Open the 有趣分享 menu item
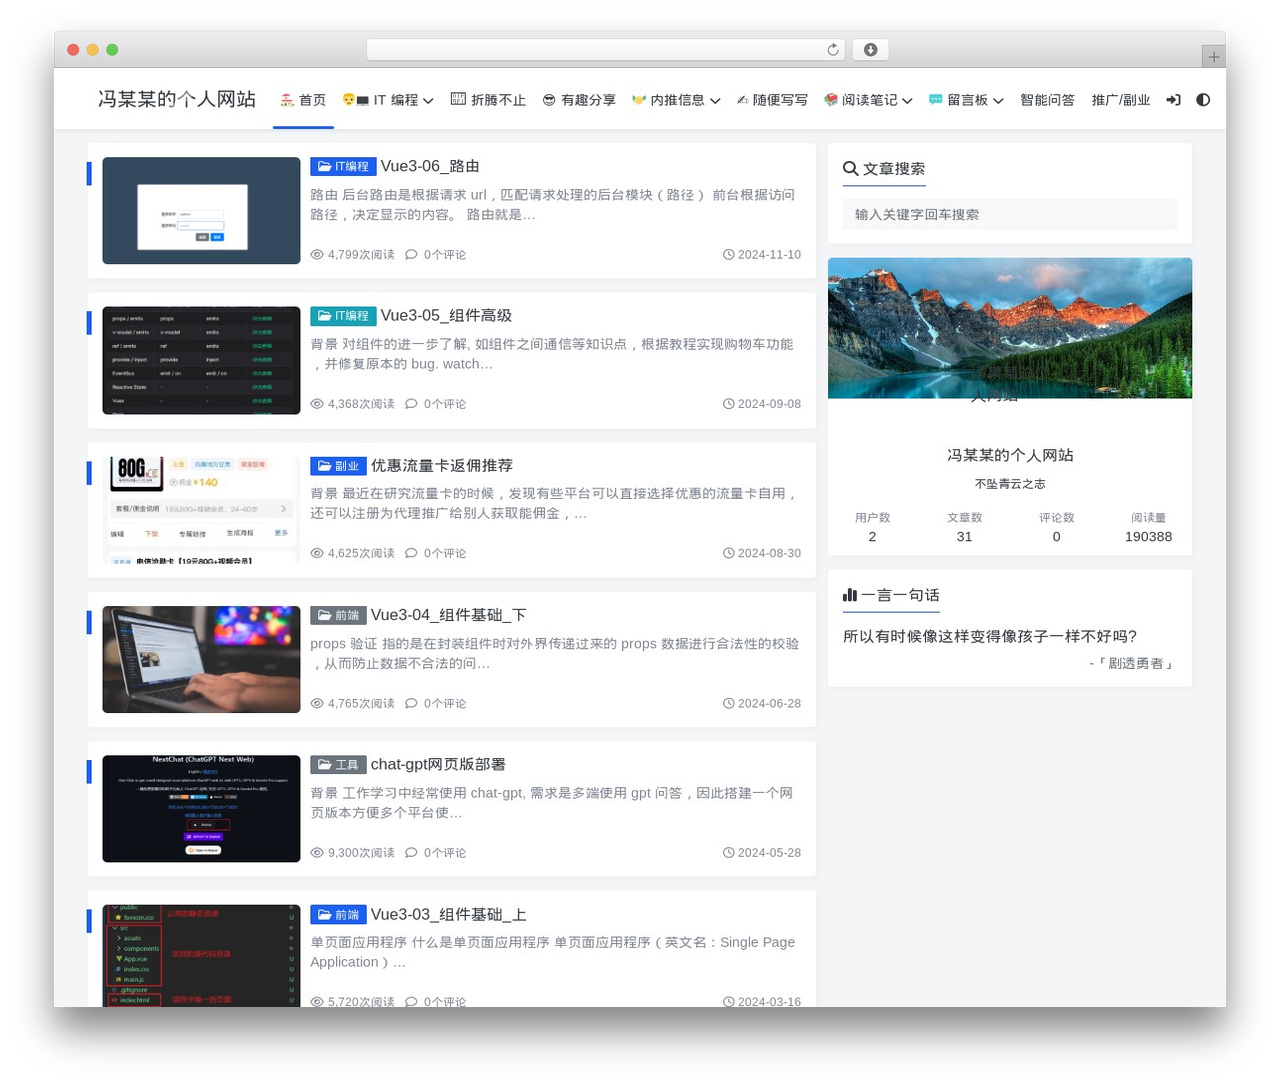The width and height of the screenshot is (1280, 1084). coord(579,100)
